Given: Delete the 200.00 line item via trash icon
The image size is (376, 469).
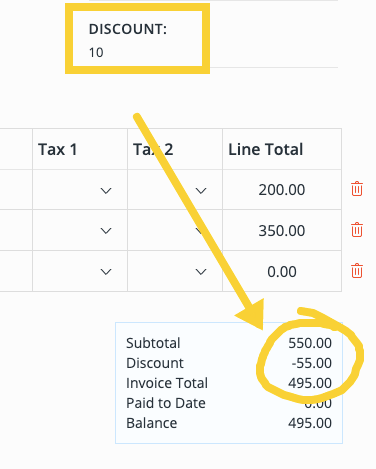Looking at the screenshot, I should pos(357,189).
